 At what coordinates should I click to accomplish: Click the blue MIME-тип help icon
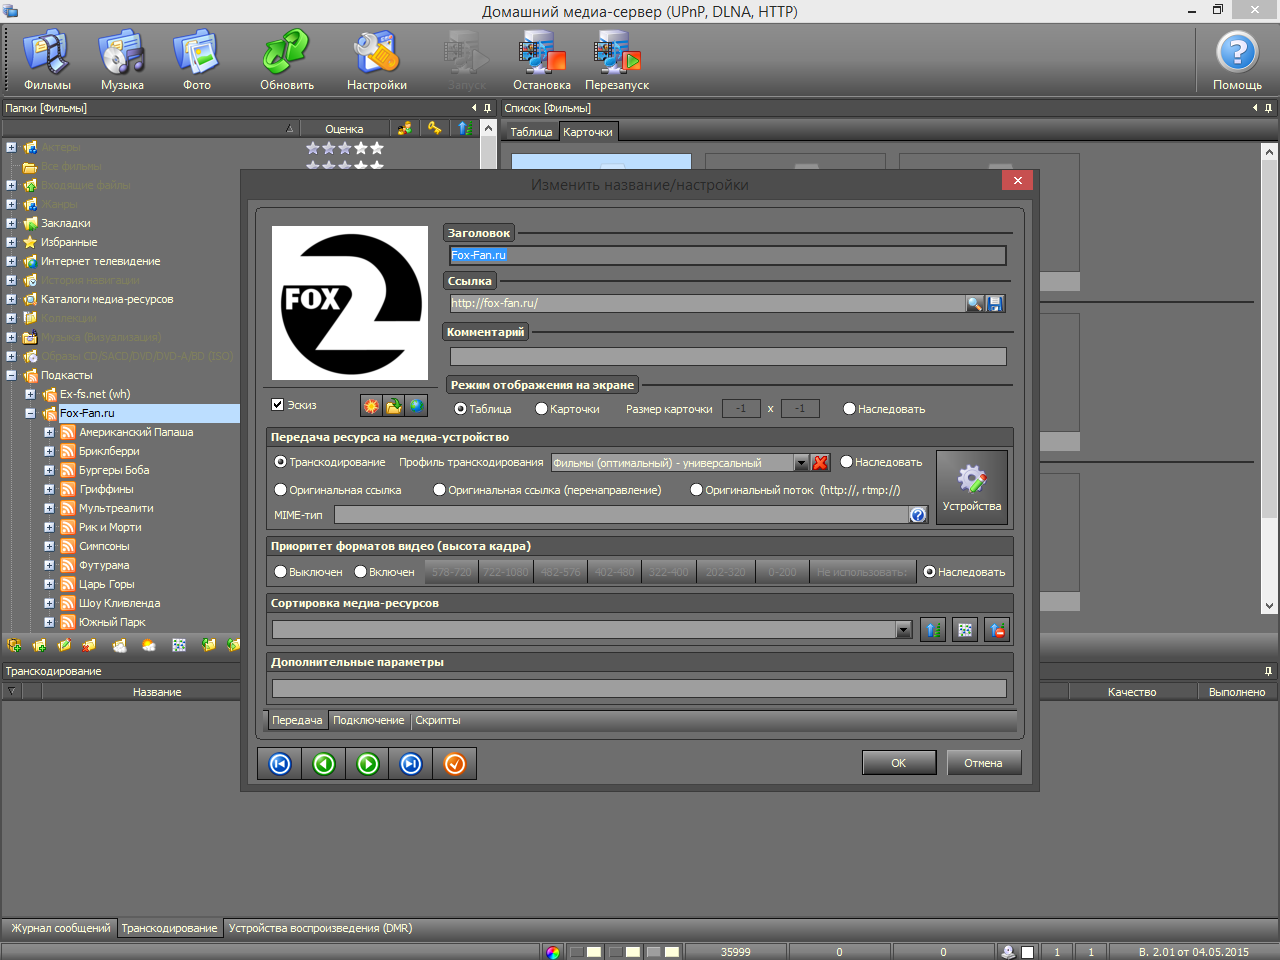917,515
